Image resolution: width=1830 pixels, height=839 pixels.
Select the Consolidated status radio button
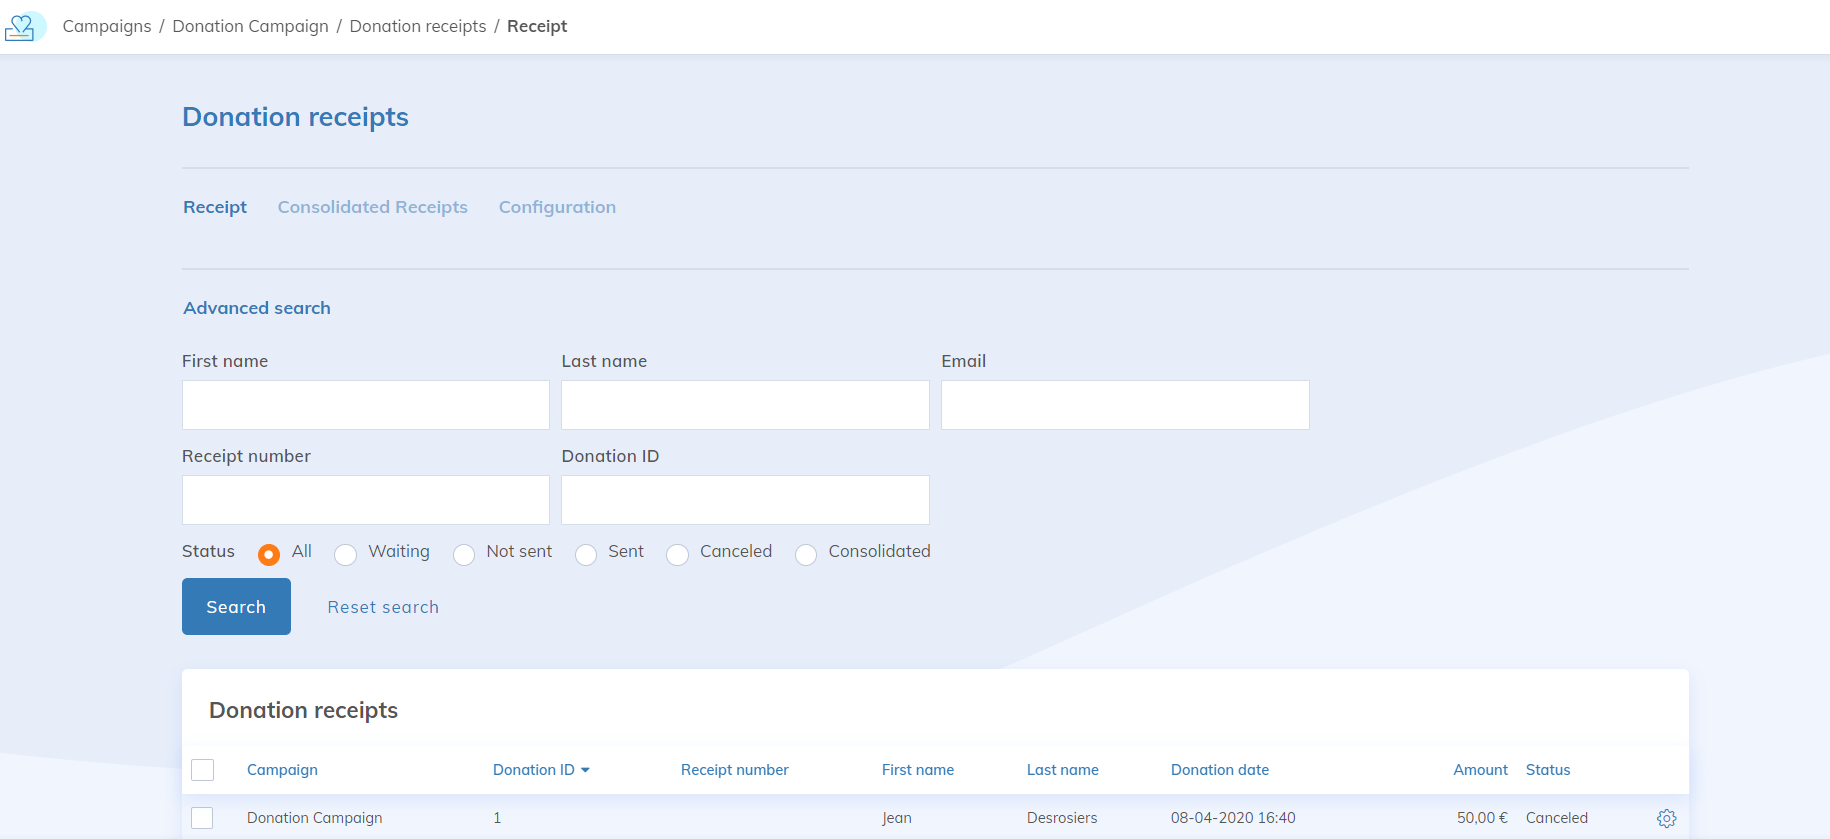tap(806, 554)
